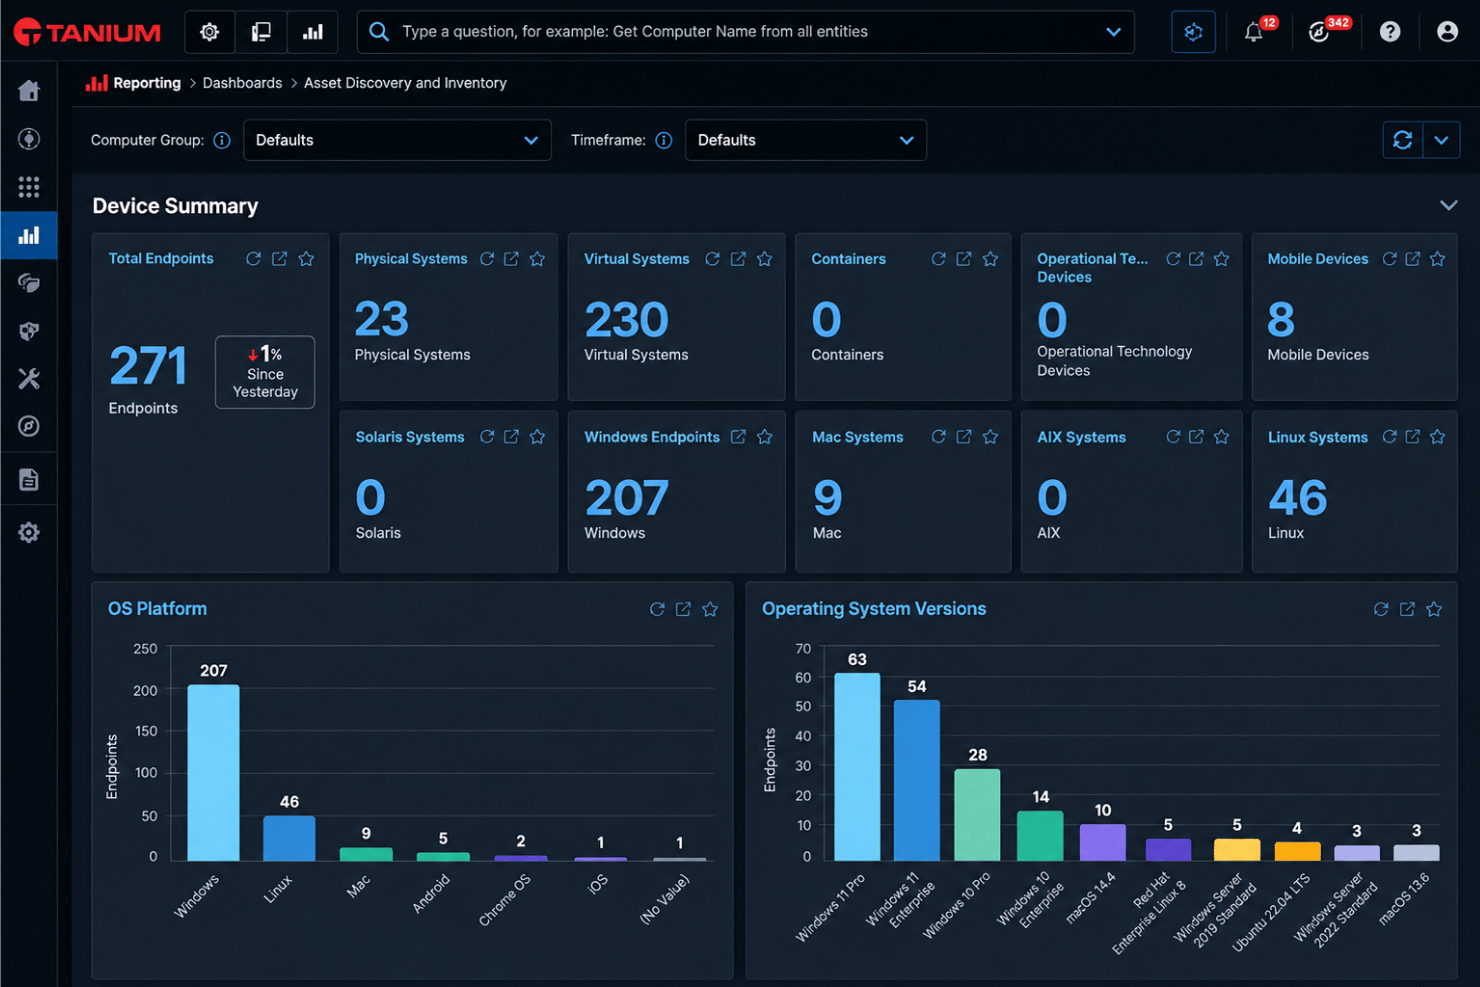Open the refresh options dropdown arrow
1480x987 pixels.
tap(1441, 140)
